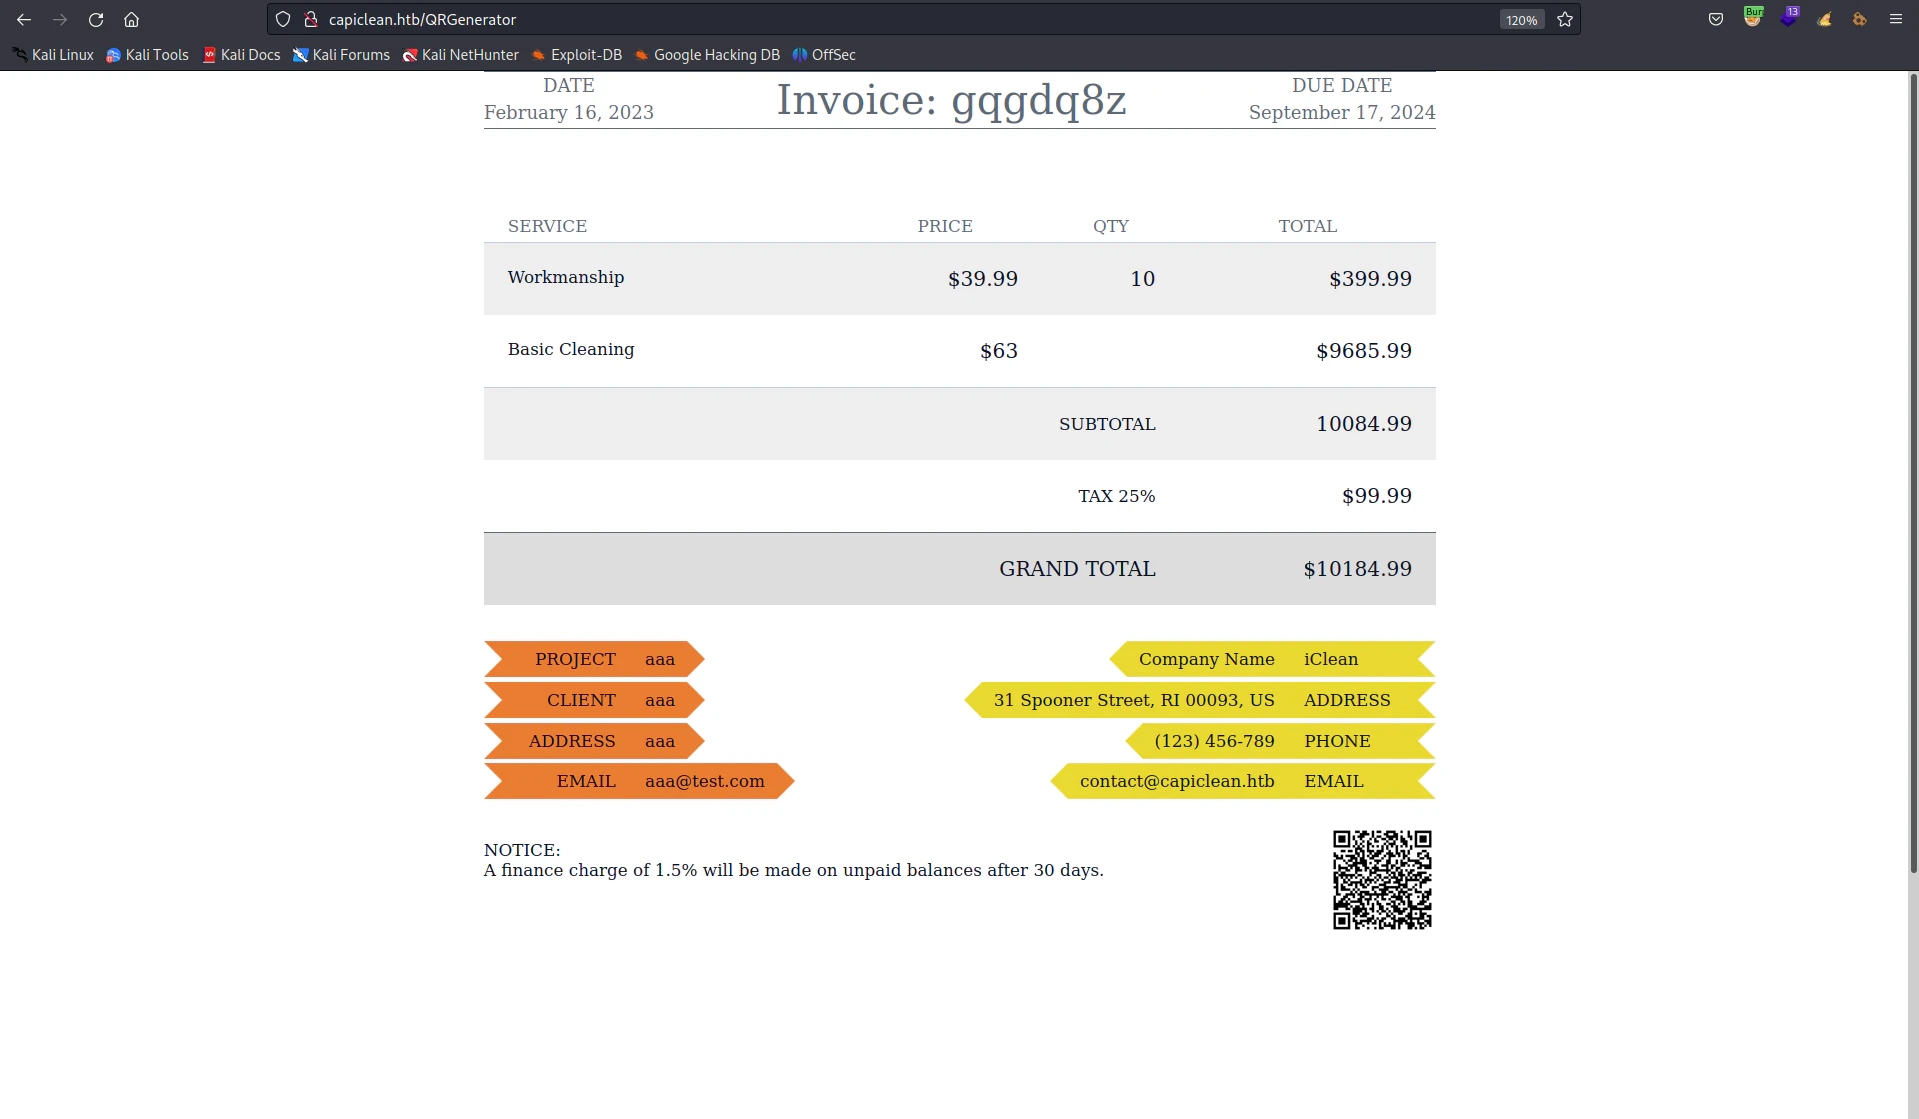The width and height of the screenshot is (1919, 1119).
Task: Open the Kali Tools bookmark
Action: click(148, 55)
